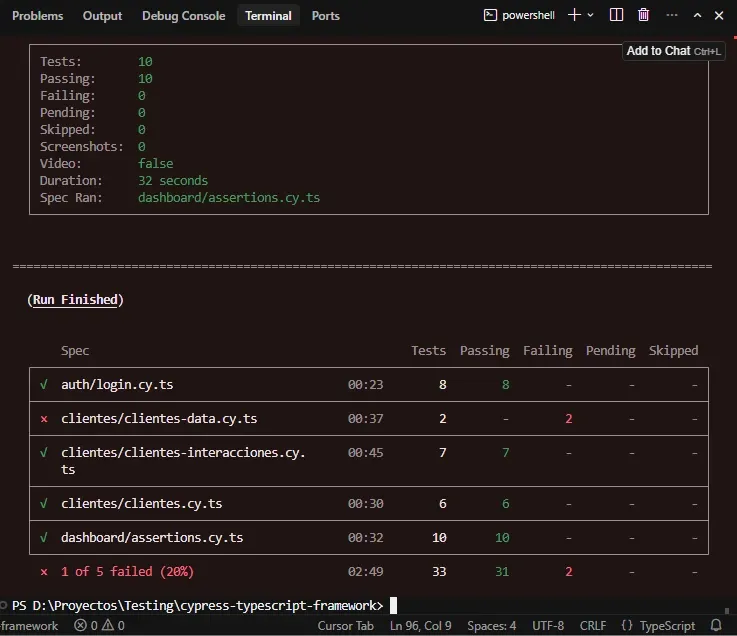
Task: Open the more actions ellipsis menu
Action: 672,15
